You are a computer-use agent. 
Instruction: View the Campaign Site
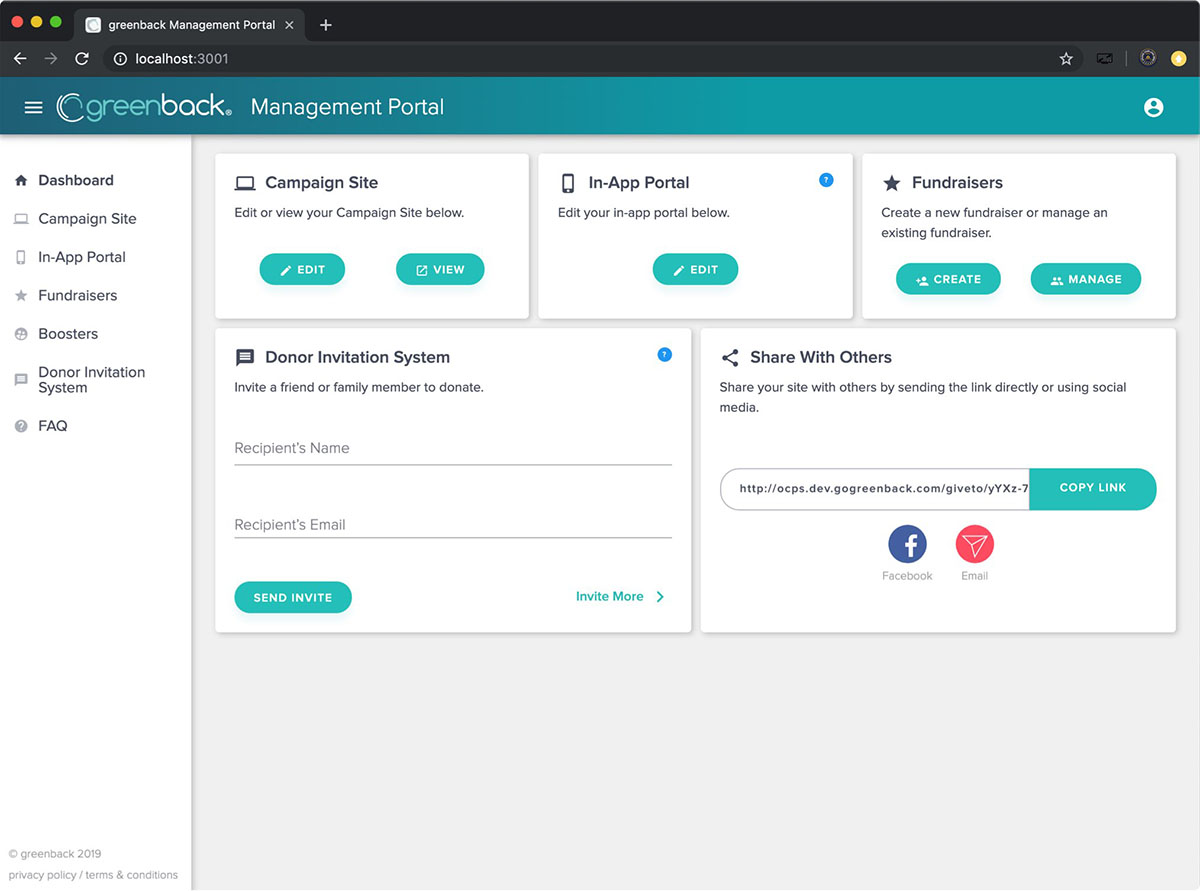[440, 270]
